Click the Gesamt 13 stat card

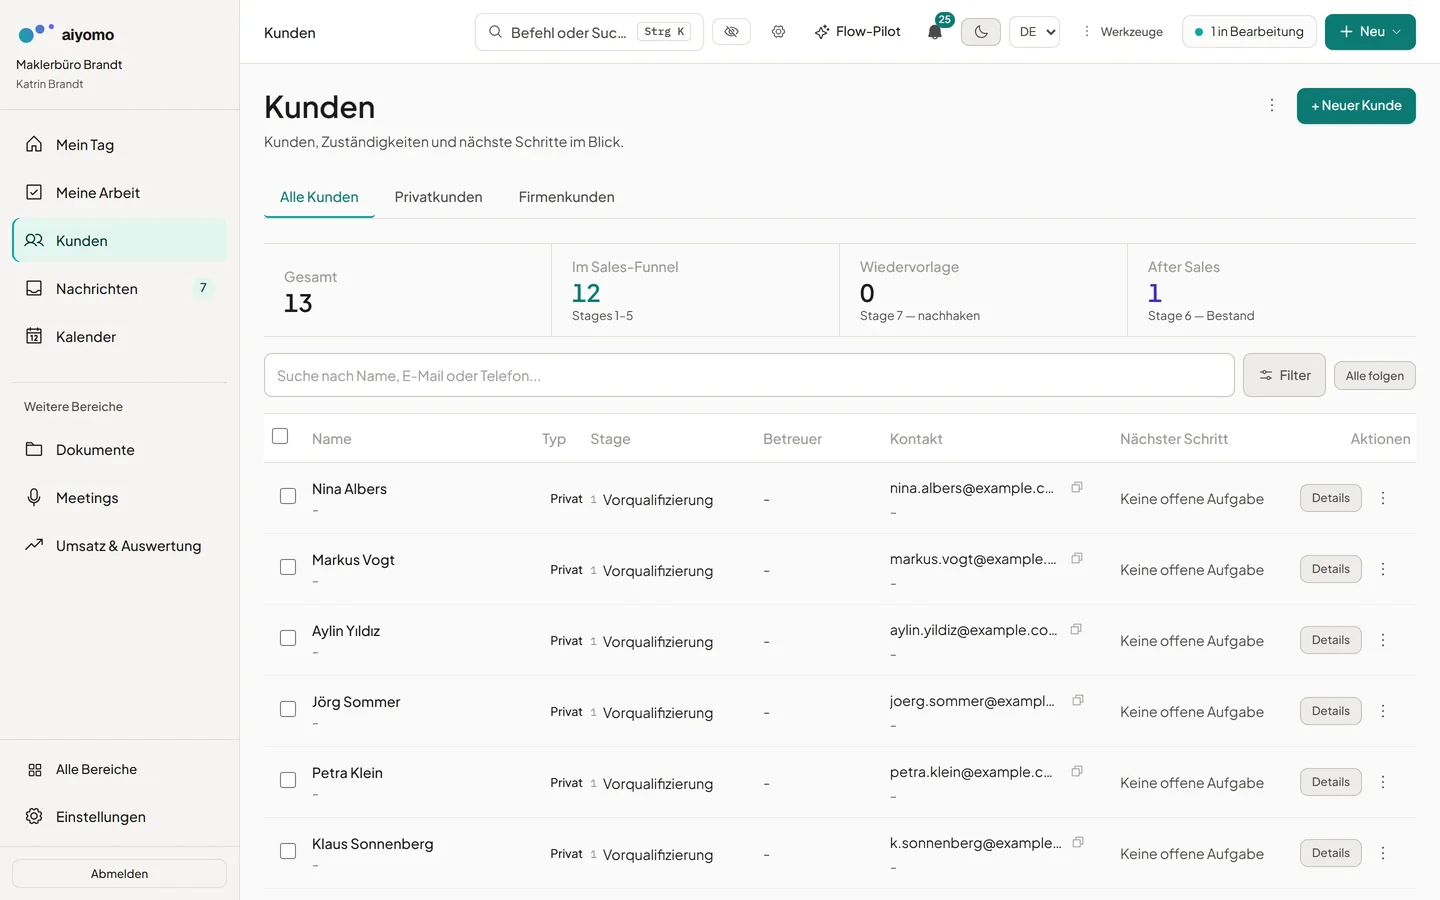[407, 290]
